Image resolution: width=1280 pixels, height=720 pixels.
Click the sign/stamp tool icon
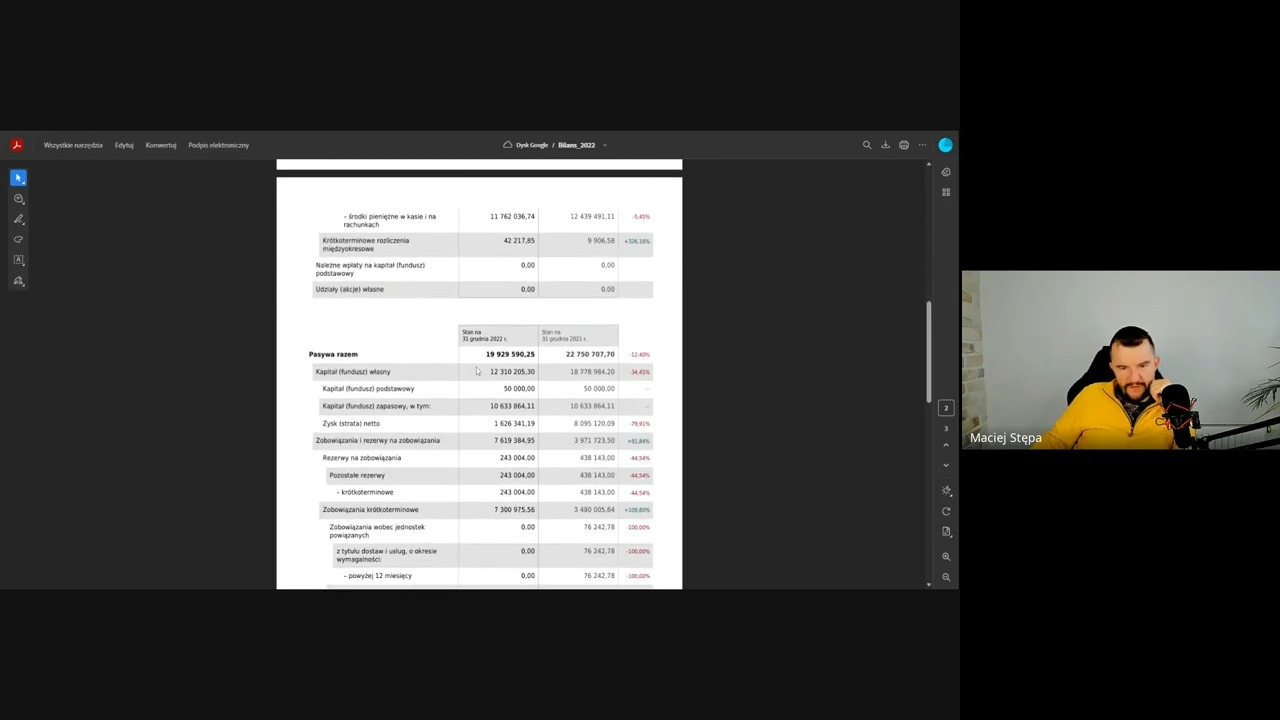coord(18,281)
